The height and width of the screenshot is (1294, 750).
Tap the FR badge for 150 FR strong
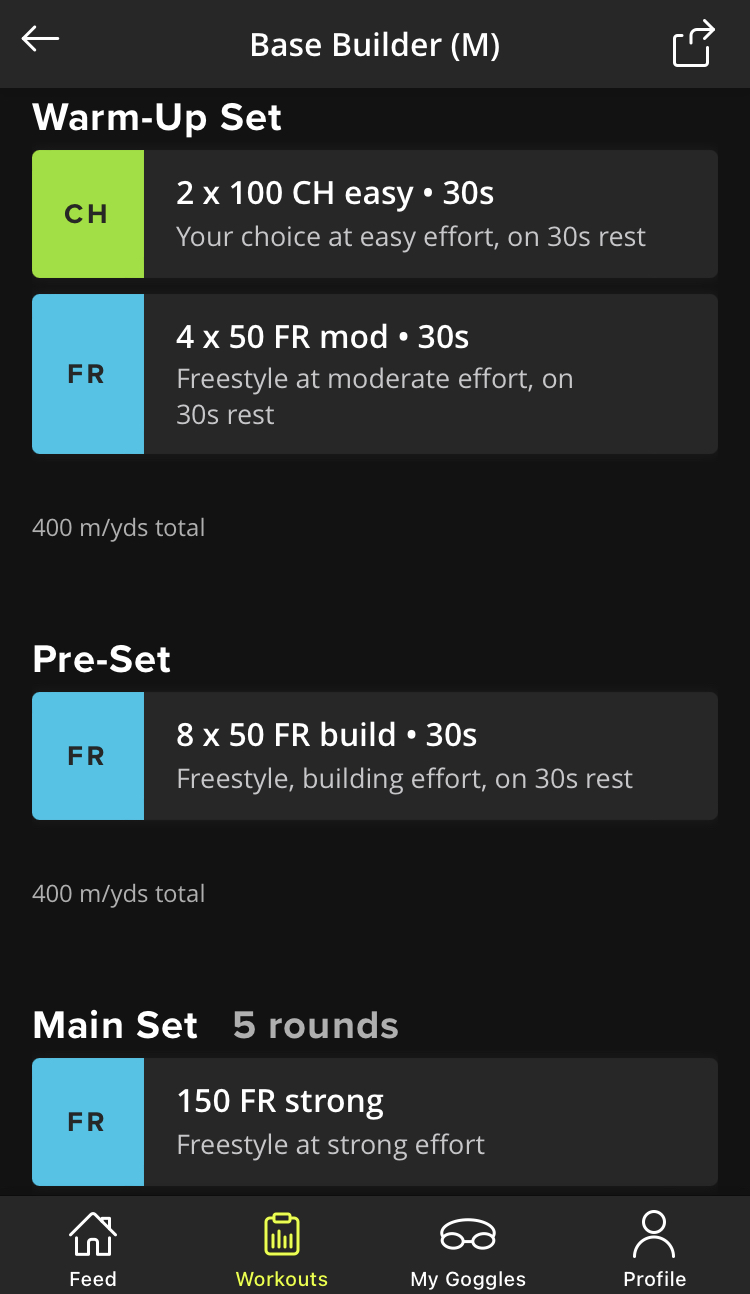coord(88,1122)
